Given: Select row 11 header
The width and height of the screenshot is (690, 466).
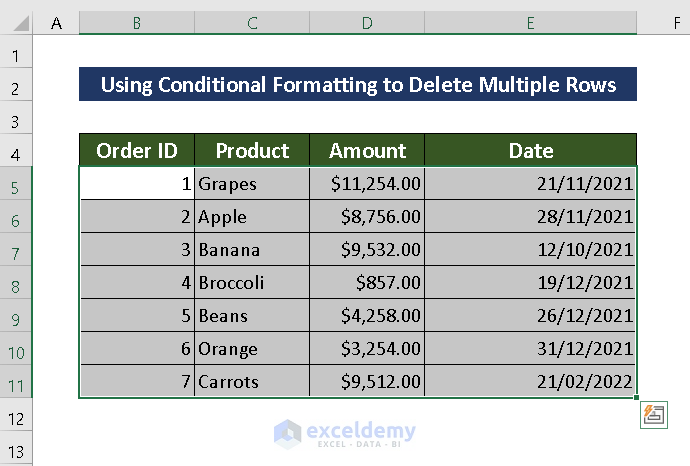Looking at the screenshot, I should [x=17, y=382].
